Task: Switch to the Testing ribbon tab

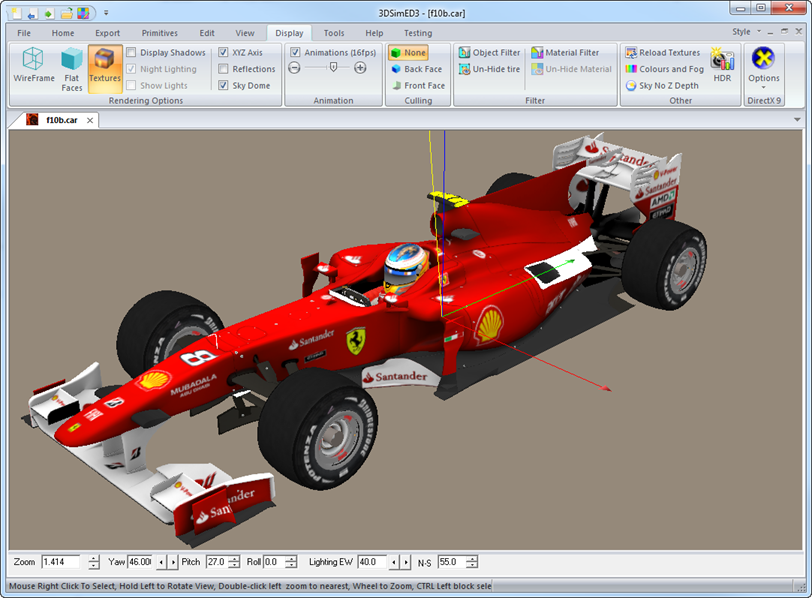Action: coord(418,33)
